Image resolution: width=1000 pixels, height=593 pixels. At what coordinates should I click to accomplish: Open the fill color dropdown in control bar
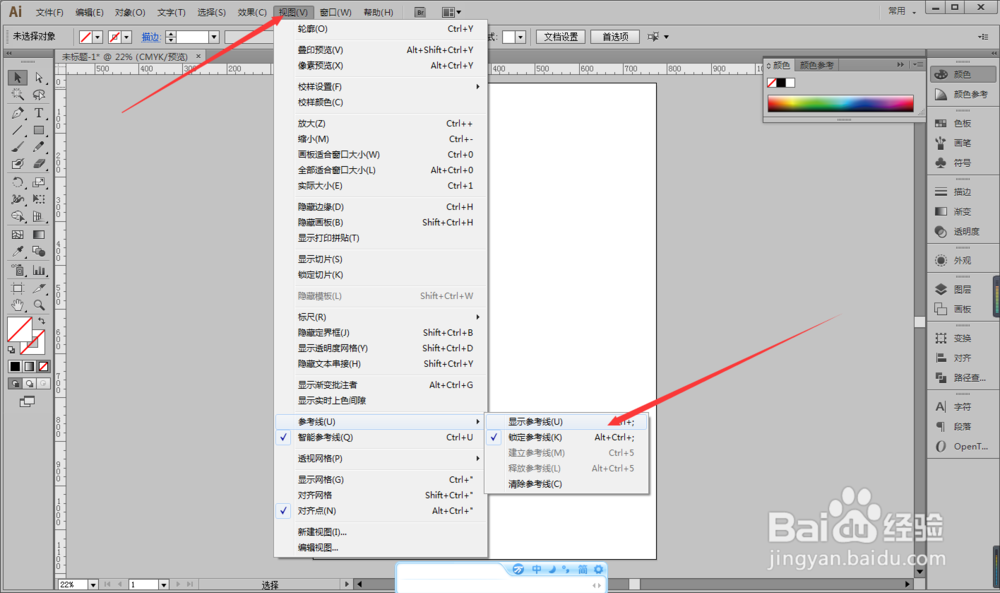click(98, 37)
